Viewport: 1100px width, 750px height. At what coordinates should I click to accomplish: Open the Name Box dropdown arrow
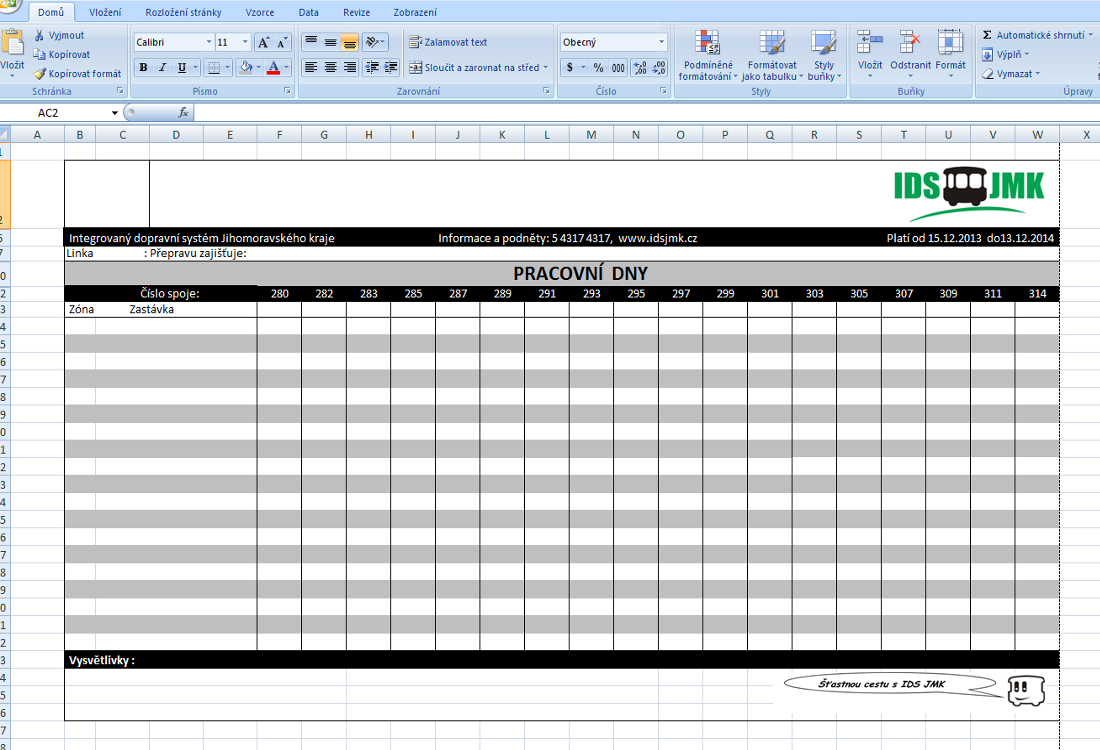click(x=115, y=113)
